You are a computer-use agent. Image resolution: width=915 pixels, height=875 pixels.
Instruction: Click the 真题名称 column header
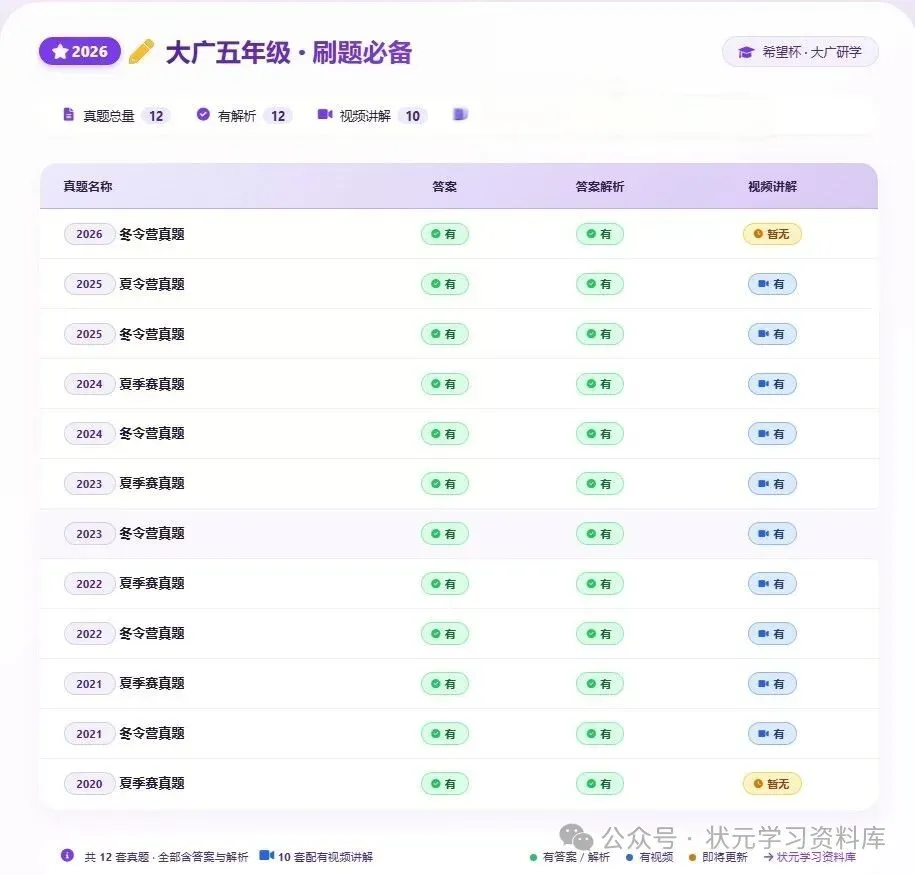[x=88, y=186]
